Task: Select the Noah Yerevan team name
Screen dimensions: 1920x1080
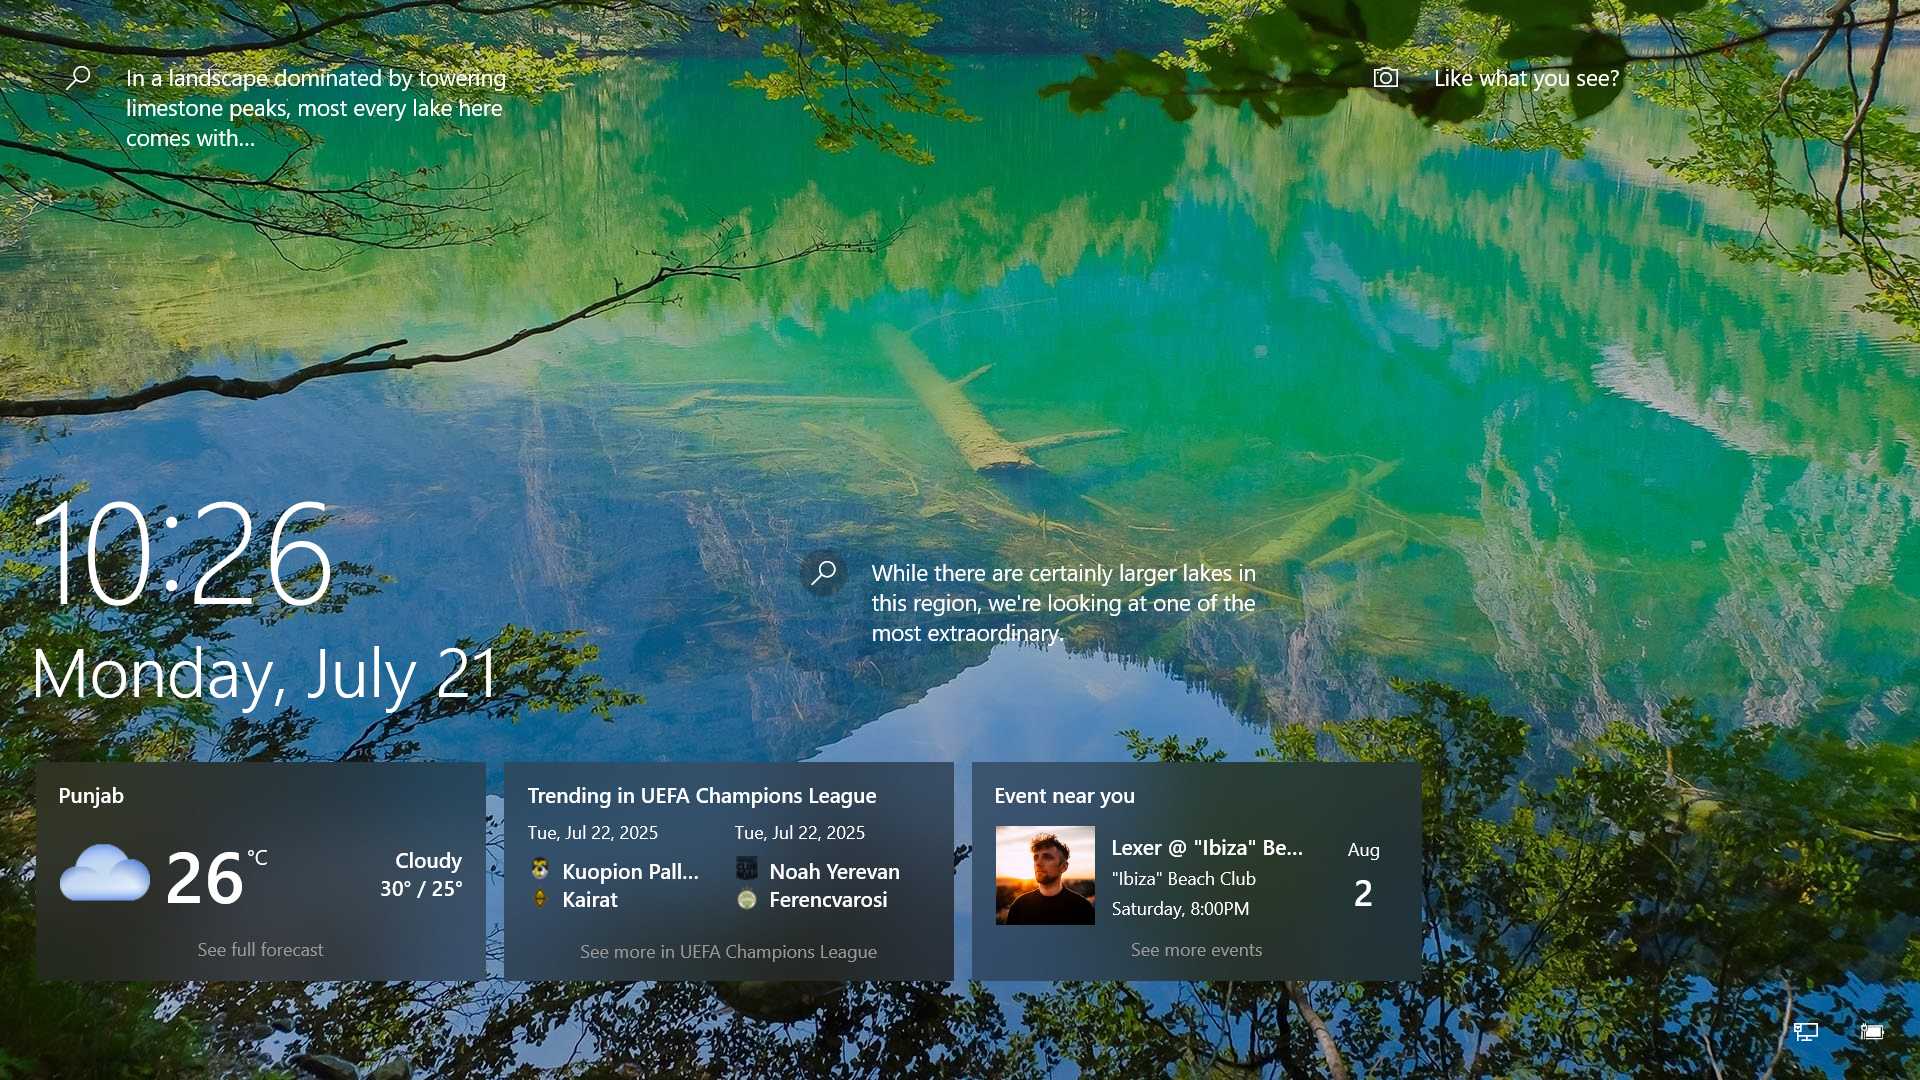Action: coord(834,872)
